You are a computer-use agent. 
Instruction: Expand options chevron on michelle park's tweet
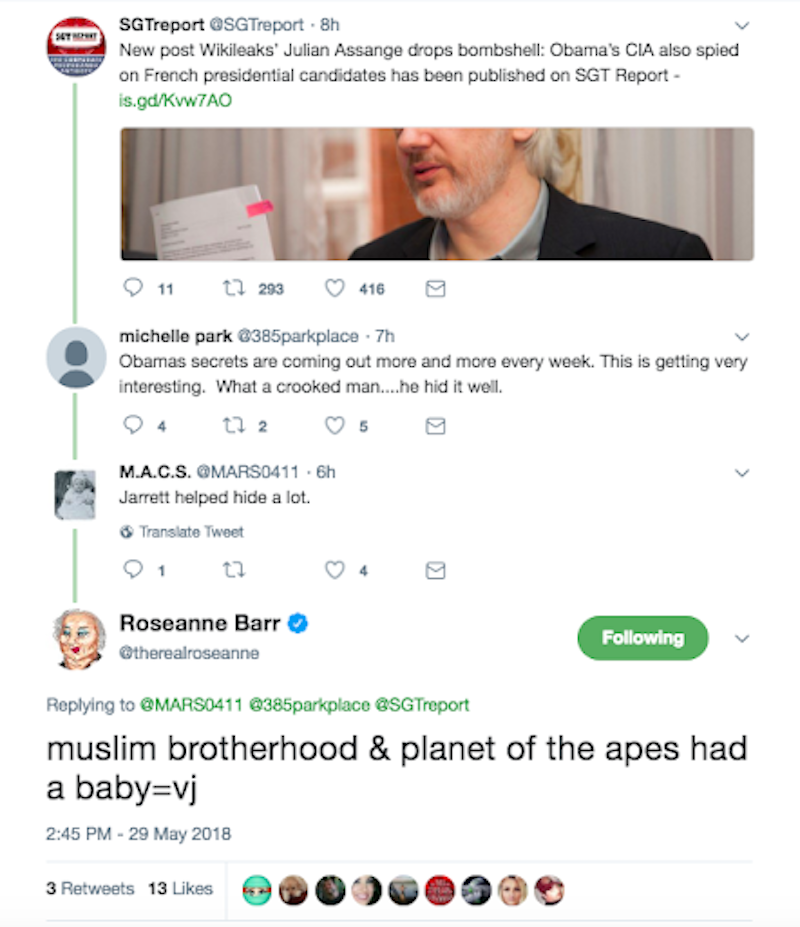(742, 337)
